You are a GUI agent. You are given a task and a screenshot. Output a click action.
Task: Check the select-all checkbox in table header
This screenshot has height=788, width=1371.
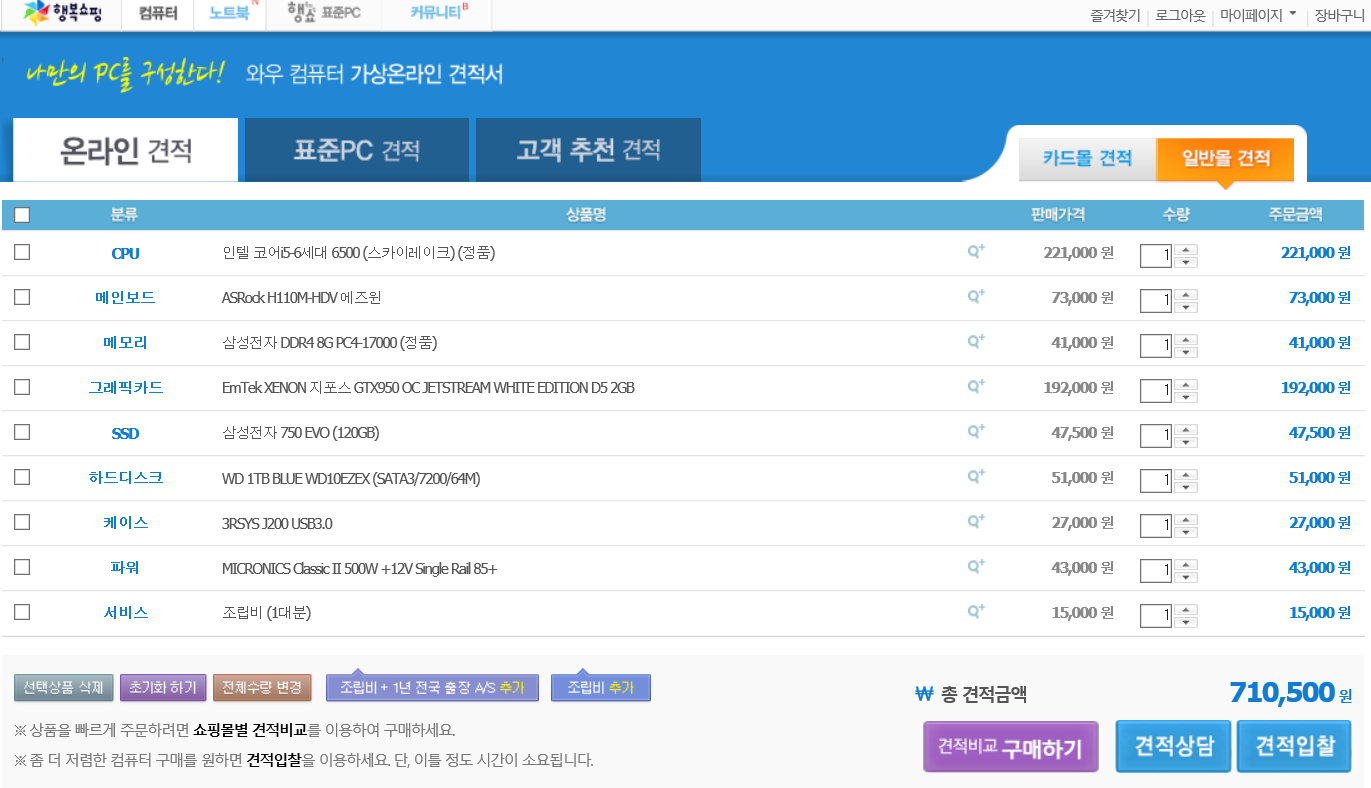point(22,215)
